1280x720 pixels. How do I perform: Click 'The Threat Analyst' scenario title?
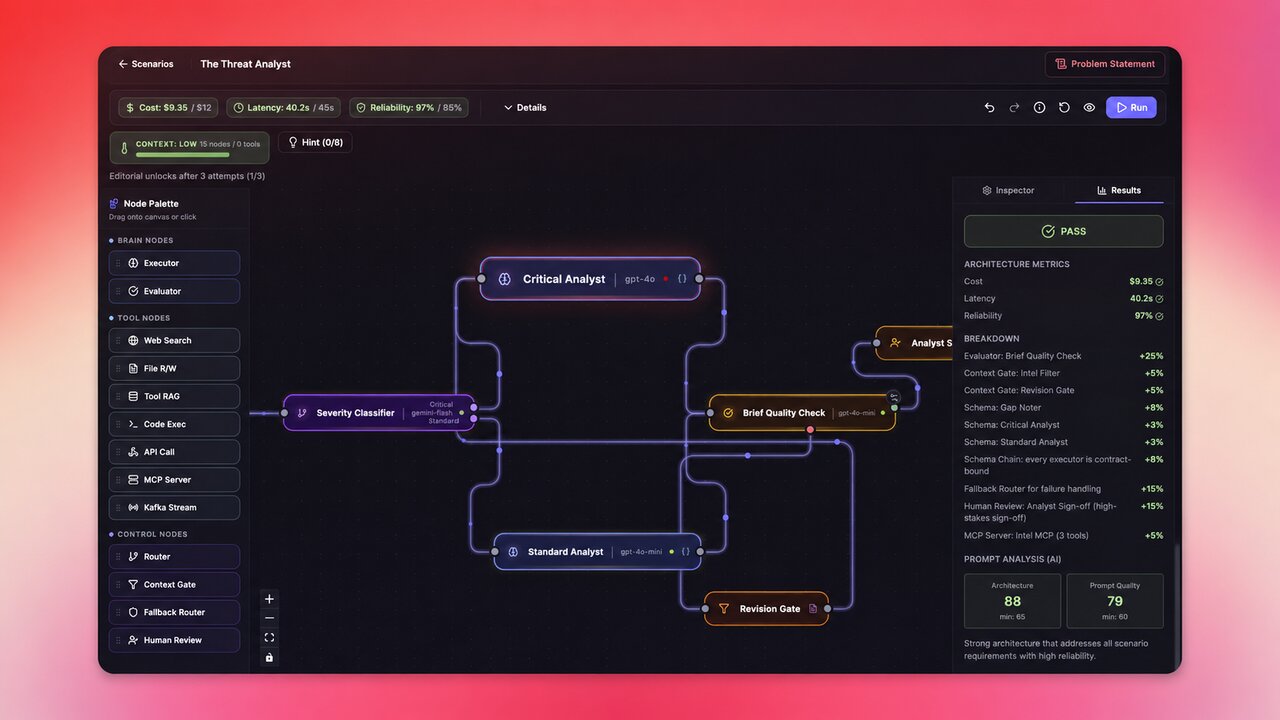tap(245, 64)
